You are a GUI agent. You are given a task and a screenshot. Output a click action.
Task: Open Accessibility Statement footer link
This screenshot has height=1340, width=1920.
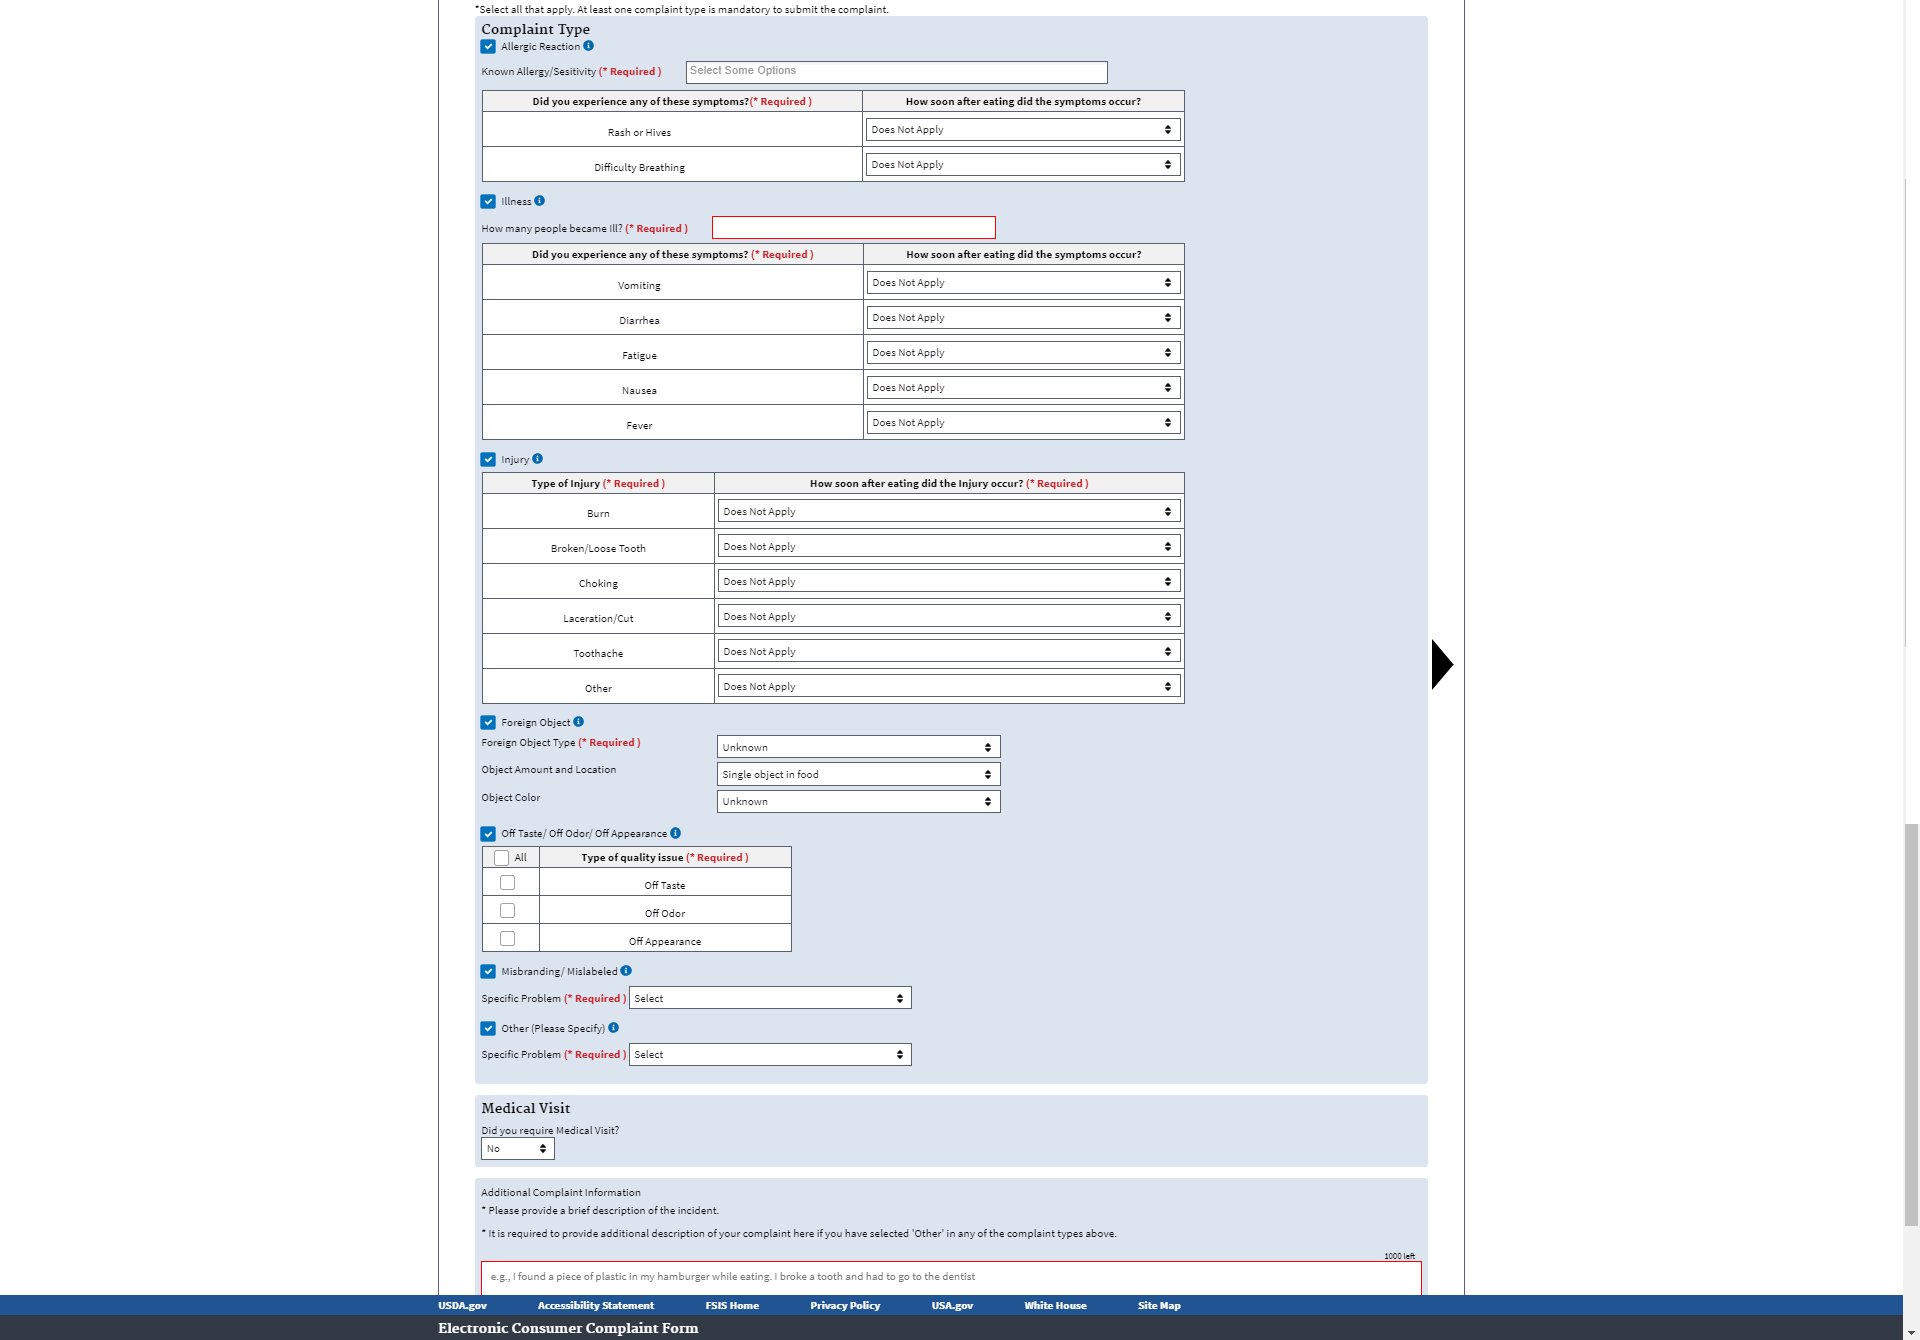coord(595,1306)
